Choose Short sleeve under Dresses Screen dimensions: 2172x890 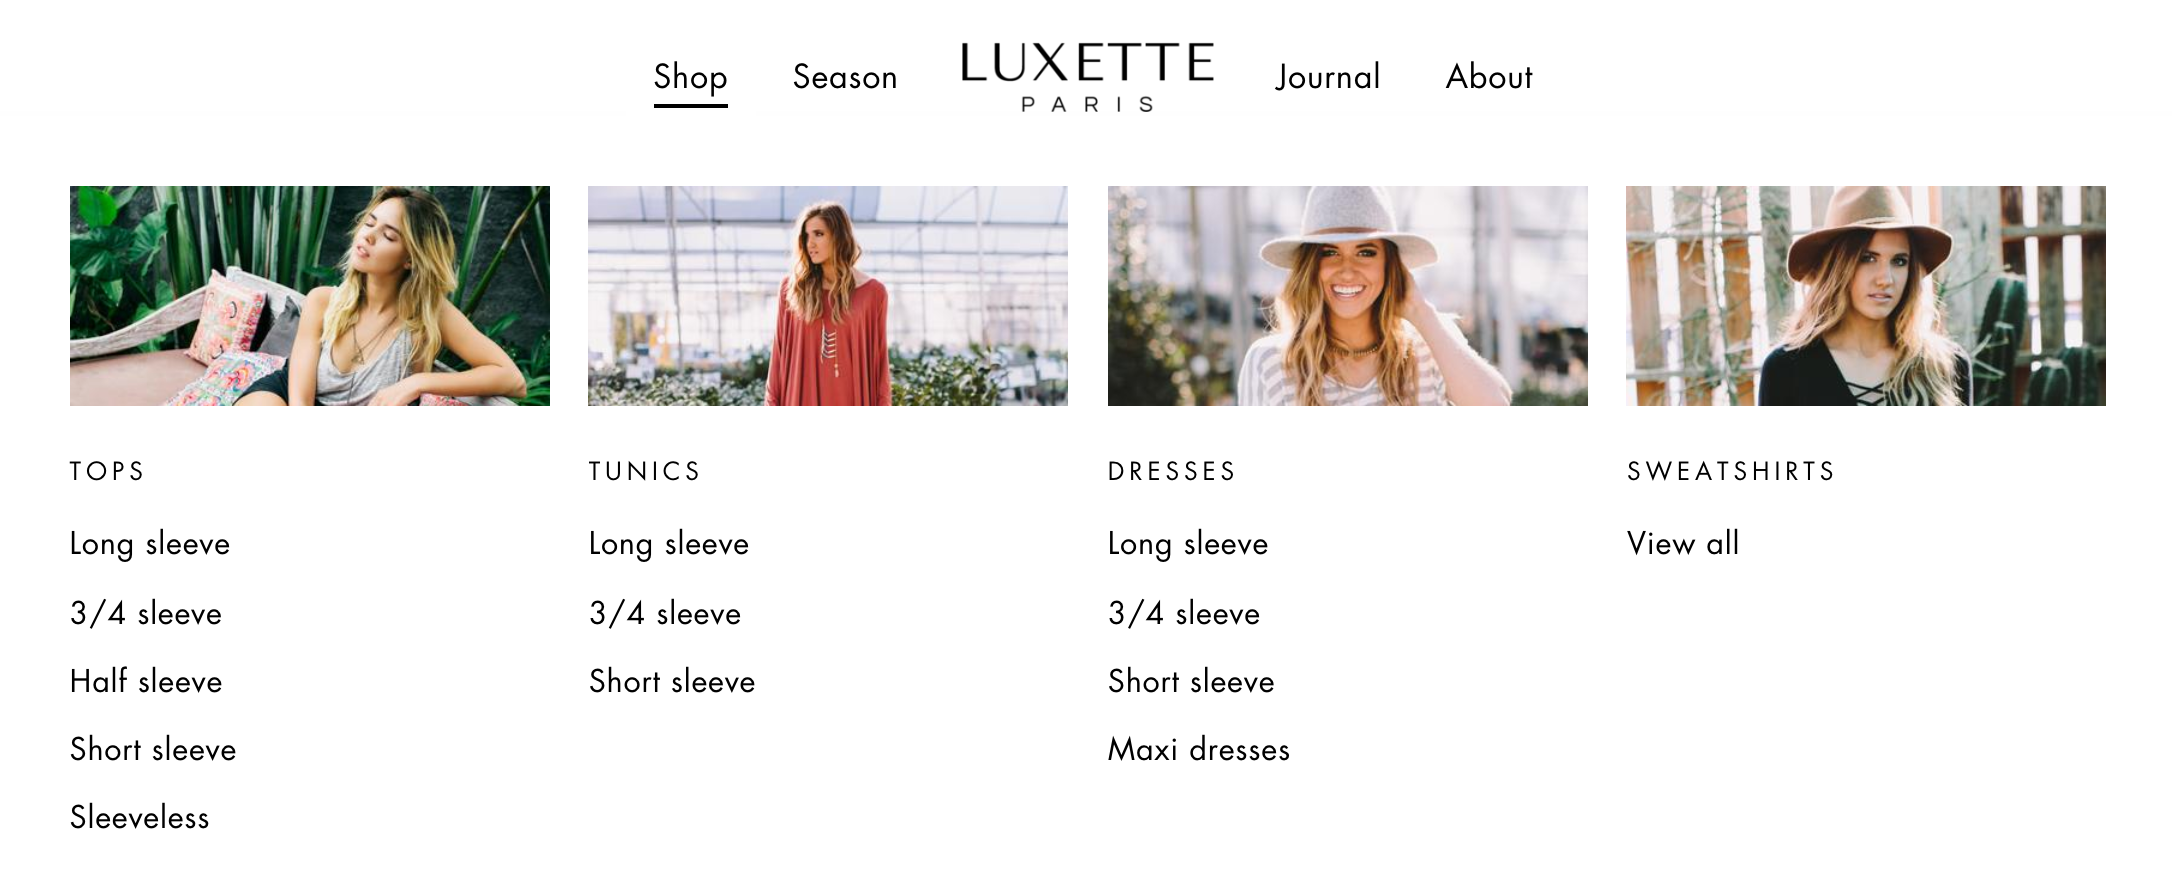tap(1191, 681)
